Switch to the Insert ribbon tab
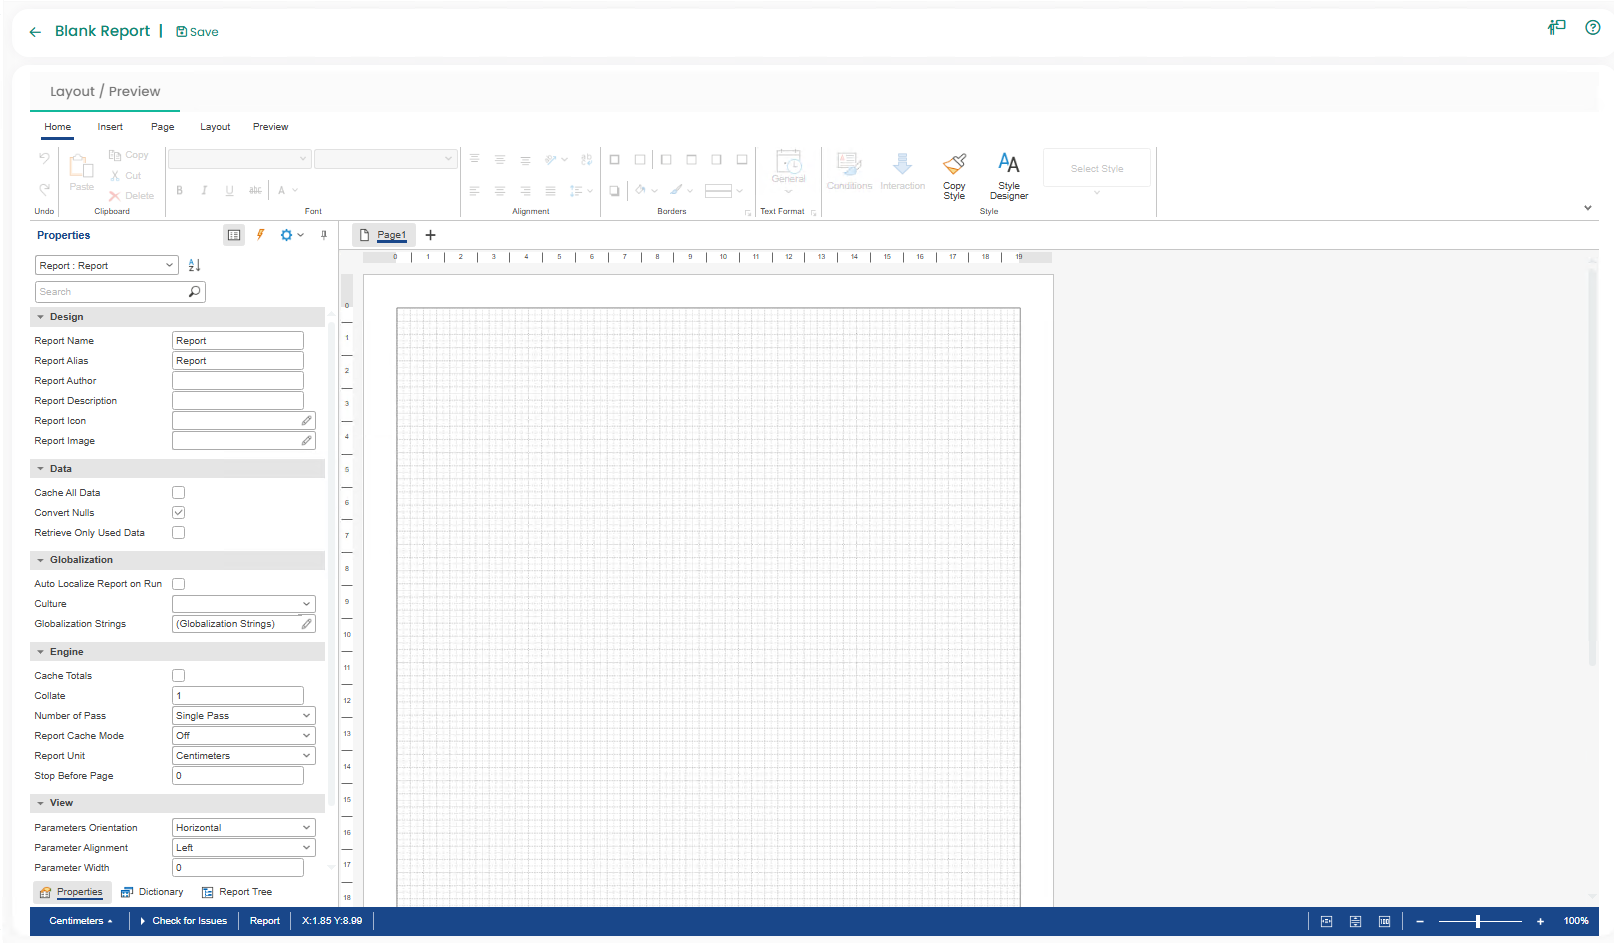 [110, 127]
